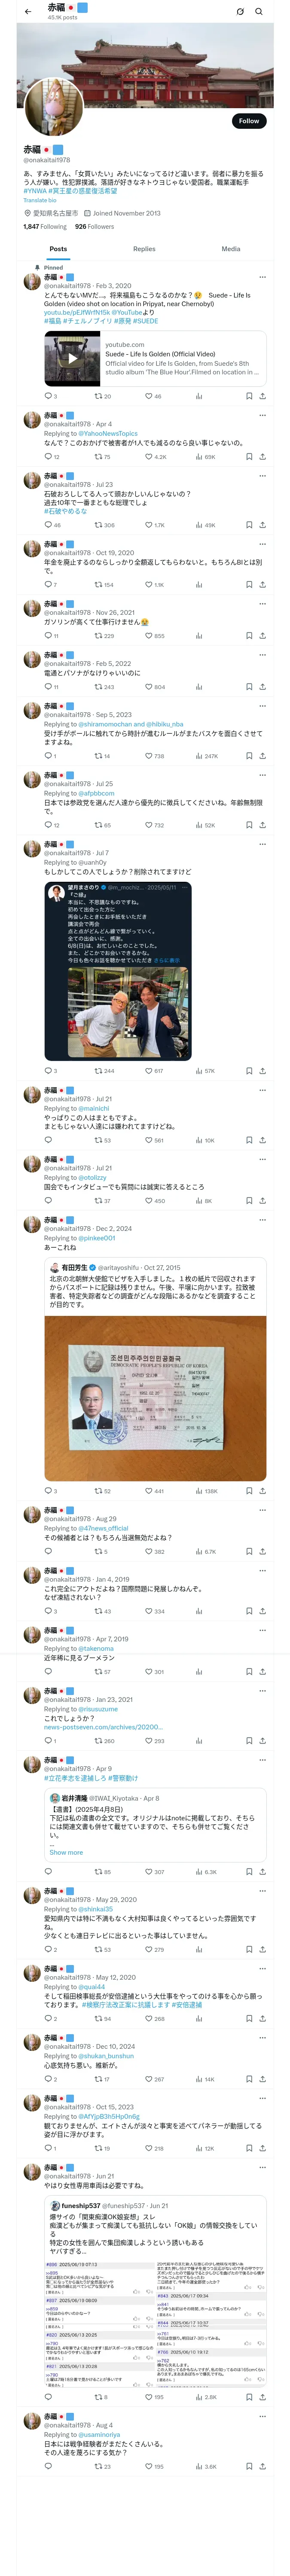Click the circular icon beside the search magnifier

(x=240, y=12)
